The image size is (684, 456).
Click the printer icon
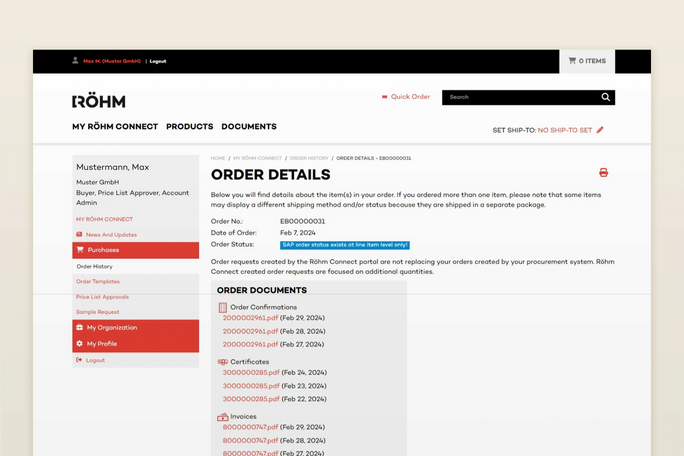pos(603,173)
